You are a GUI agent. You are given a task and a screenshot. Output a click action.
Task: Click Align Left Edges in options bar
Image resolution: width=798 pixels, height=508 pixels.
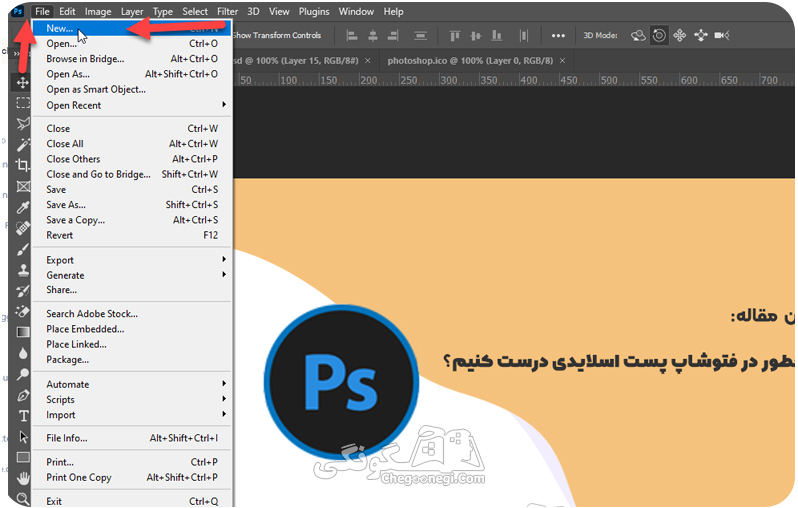tap(352, 35)
